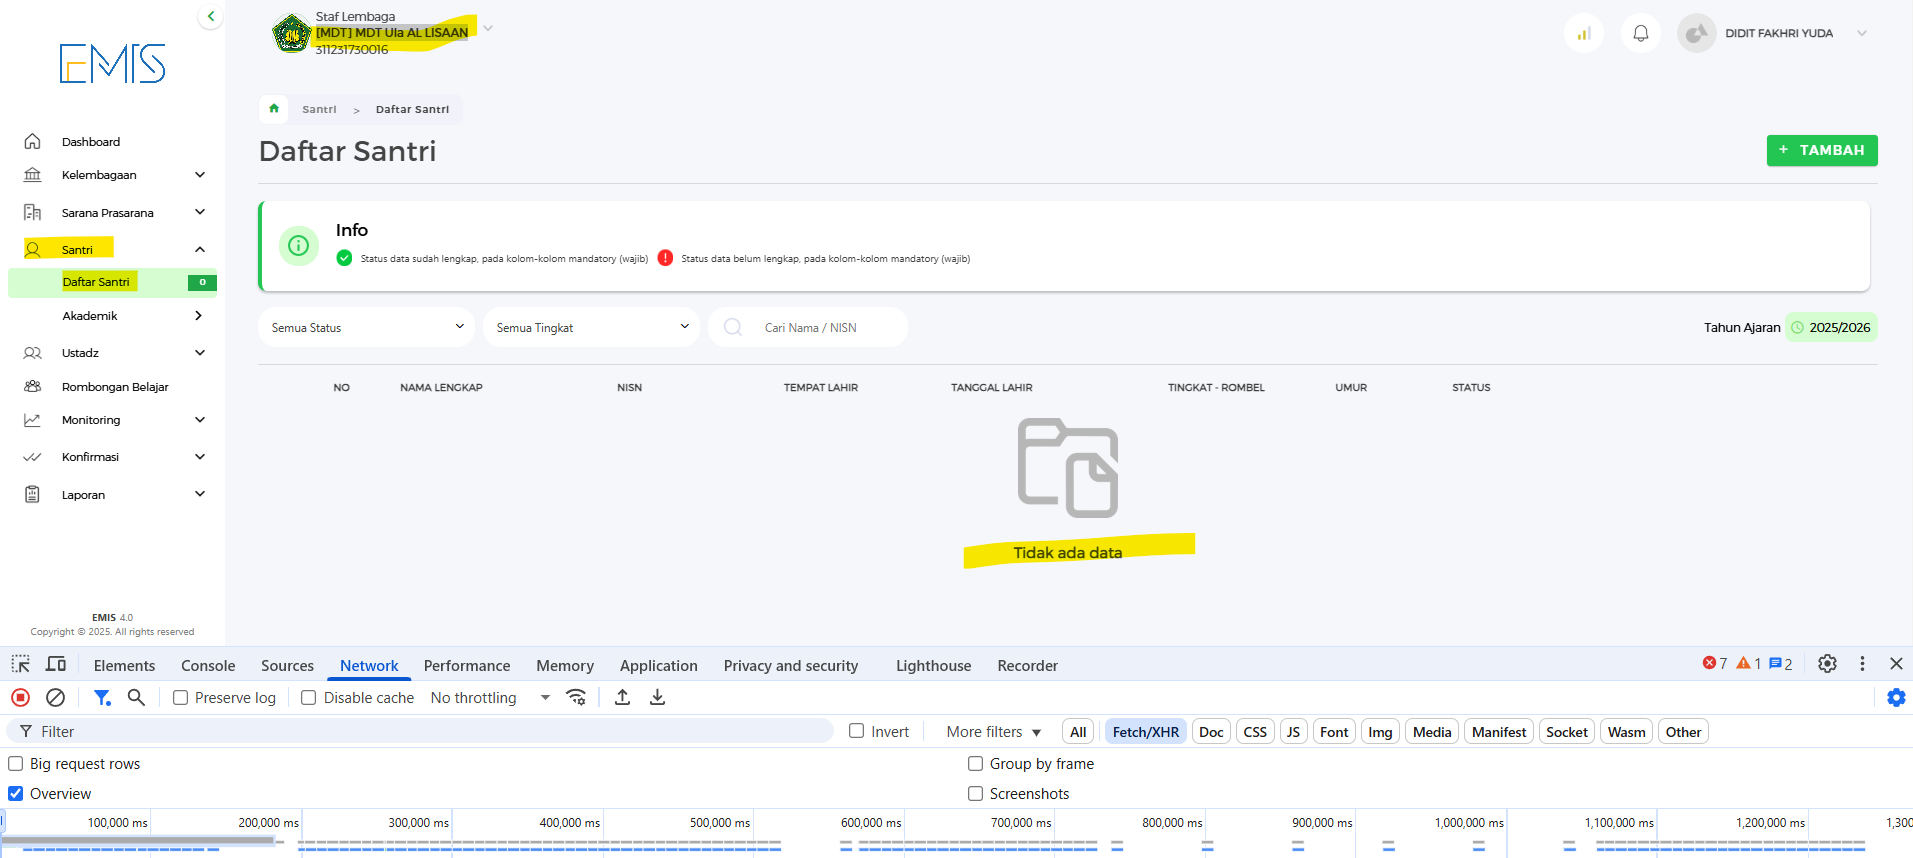Select the Fetch/XHR filter button
The height and width of the screenshot is (858, 1913).
[1145, 732]
